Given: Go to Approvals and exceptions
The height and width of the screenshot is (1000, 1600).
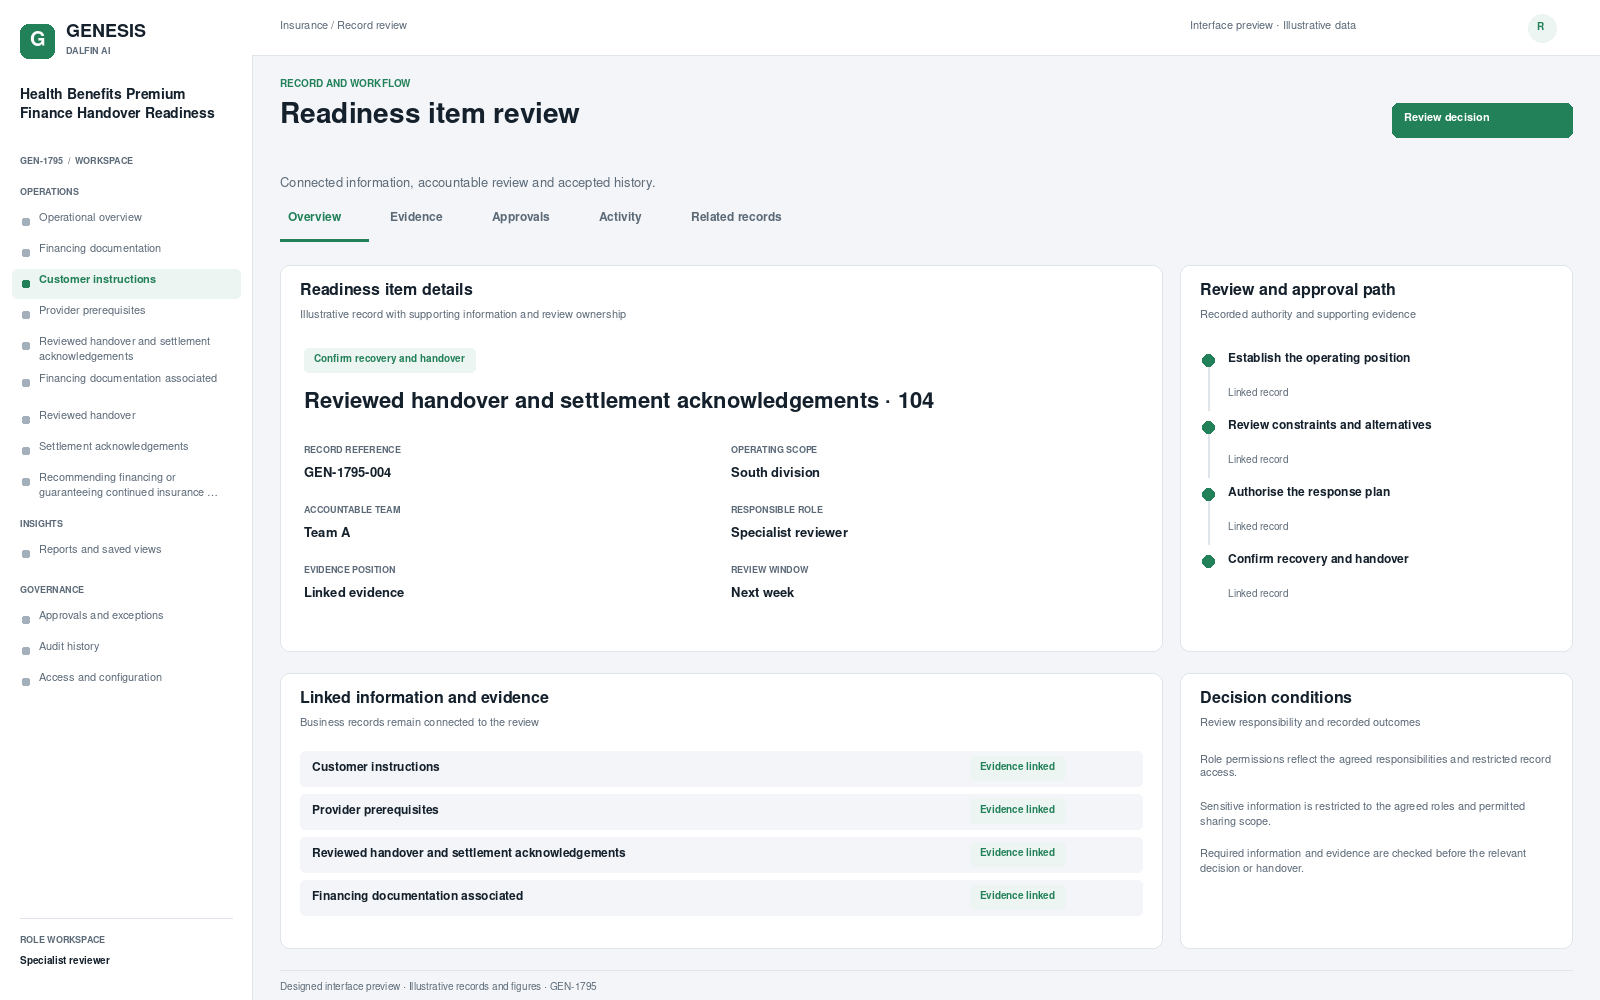Looking at the screenshot, I should click(x=126, y=616).
